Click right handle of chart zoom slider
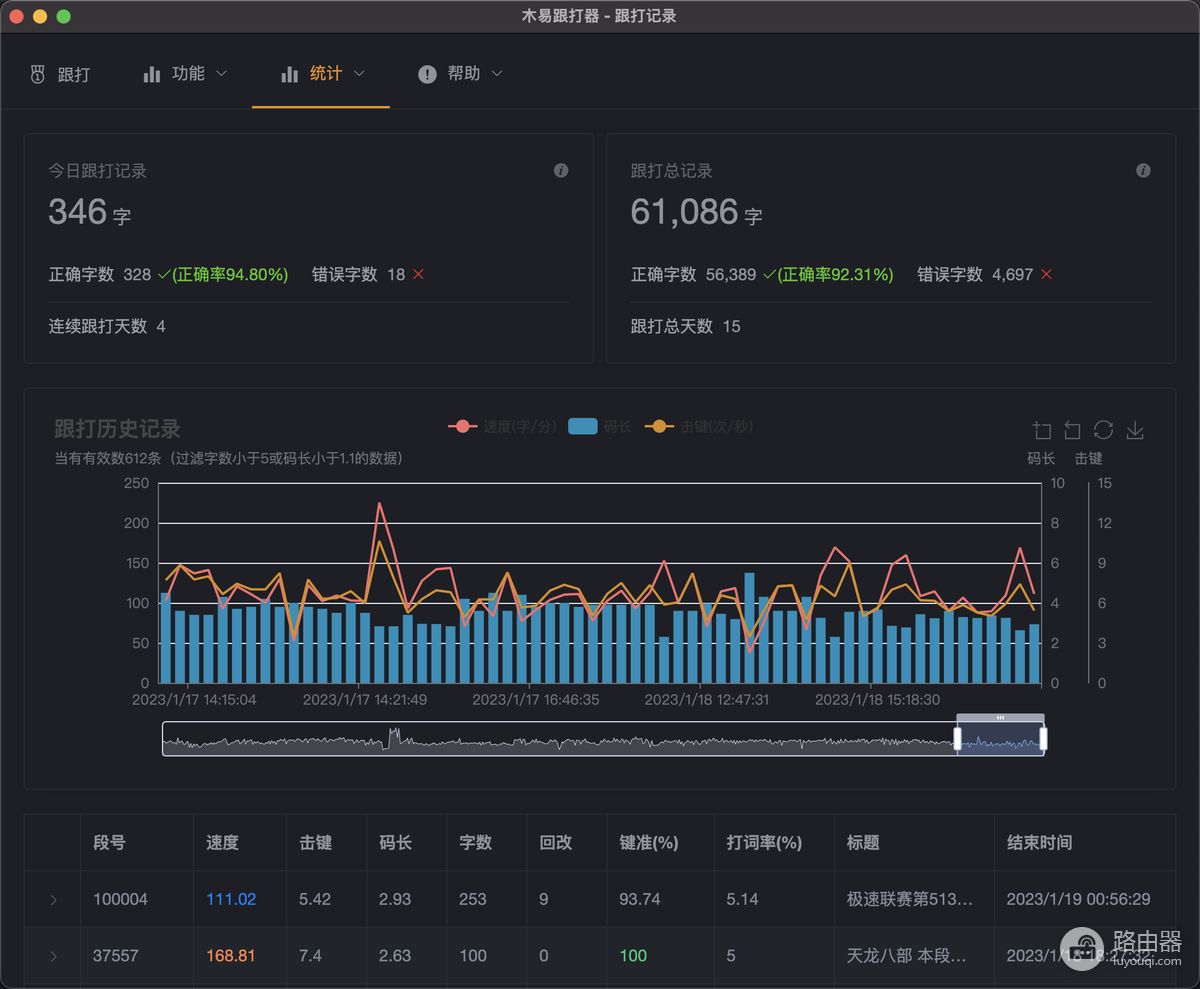This screenshot has width=1200, height=989. coord(1044,738)
